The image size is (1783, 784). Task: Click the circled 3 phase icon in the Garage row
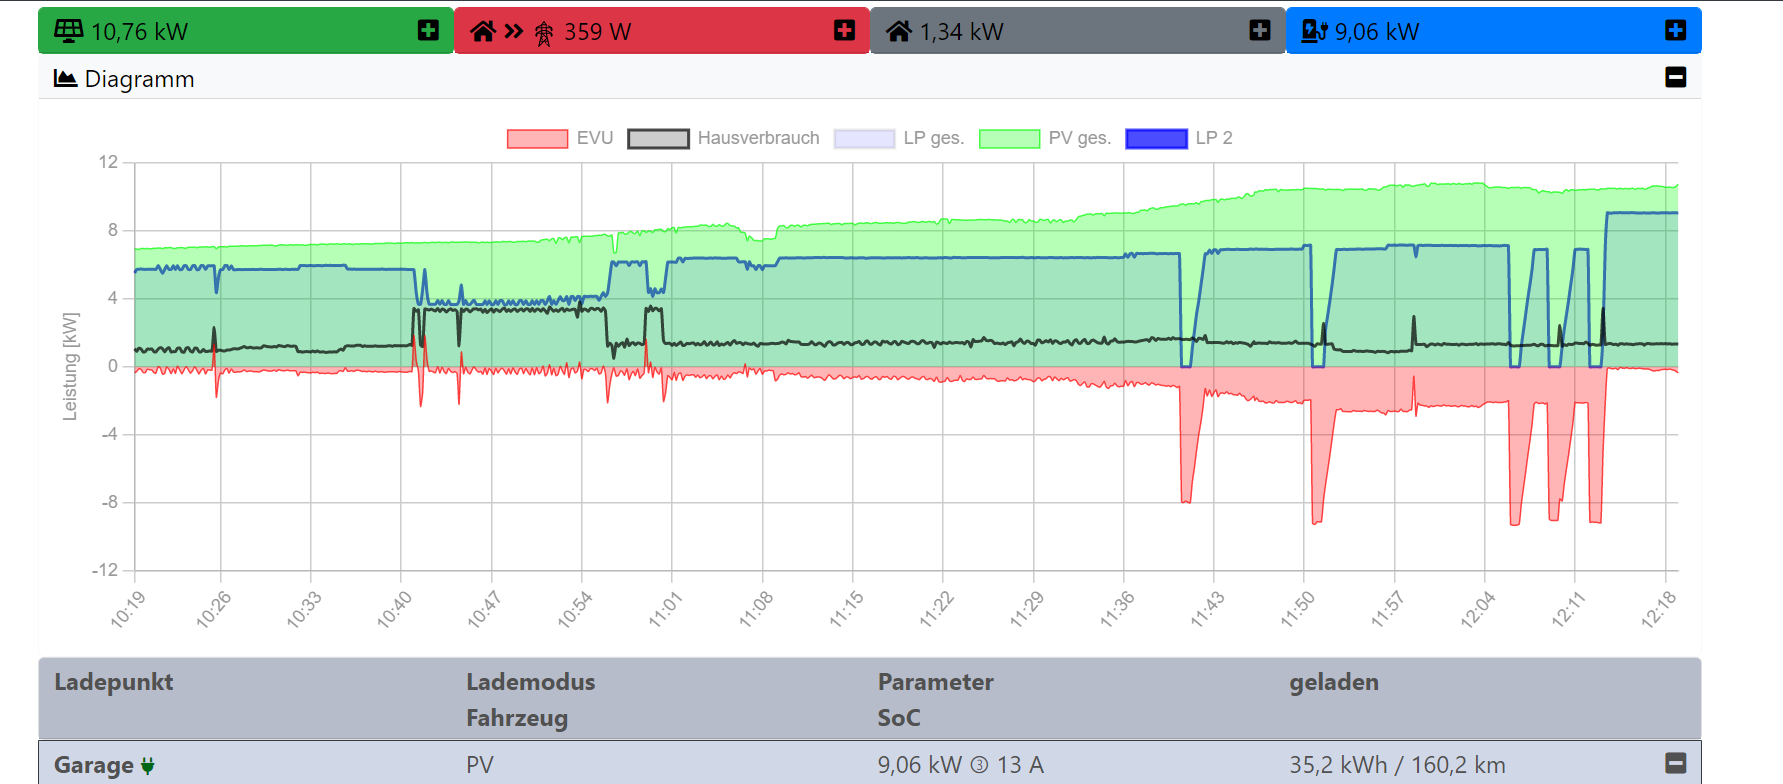(979, 765)
